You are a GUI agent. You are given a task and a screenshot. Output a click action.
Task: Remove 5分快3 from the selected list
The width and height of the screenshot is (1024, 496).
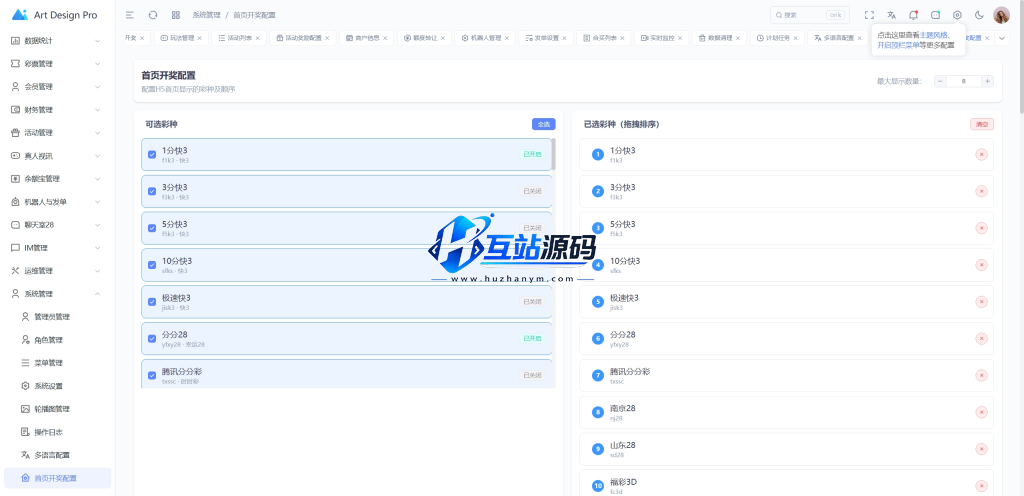pyautogui.click(x=982, y=228)
